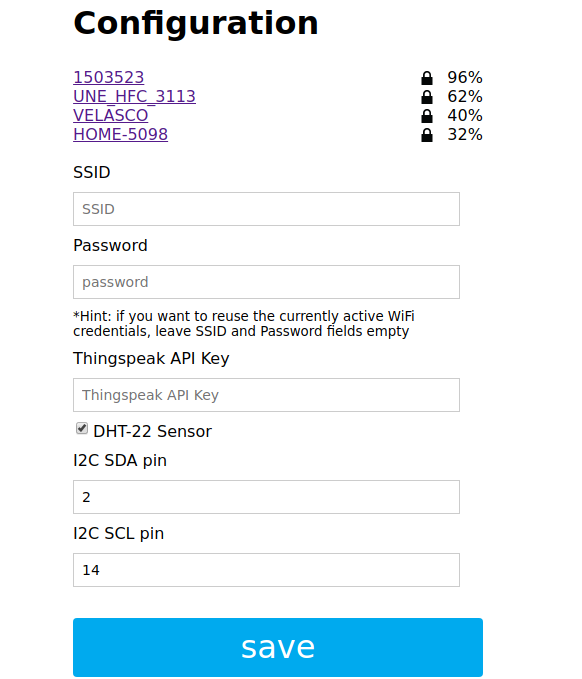Click the 40% signal strength value
Viewport: 582px width, 679px height.
pyautogui.click(x=465, y=116)
